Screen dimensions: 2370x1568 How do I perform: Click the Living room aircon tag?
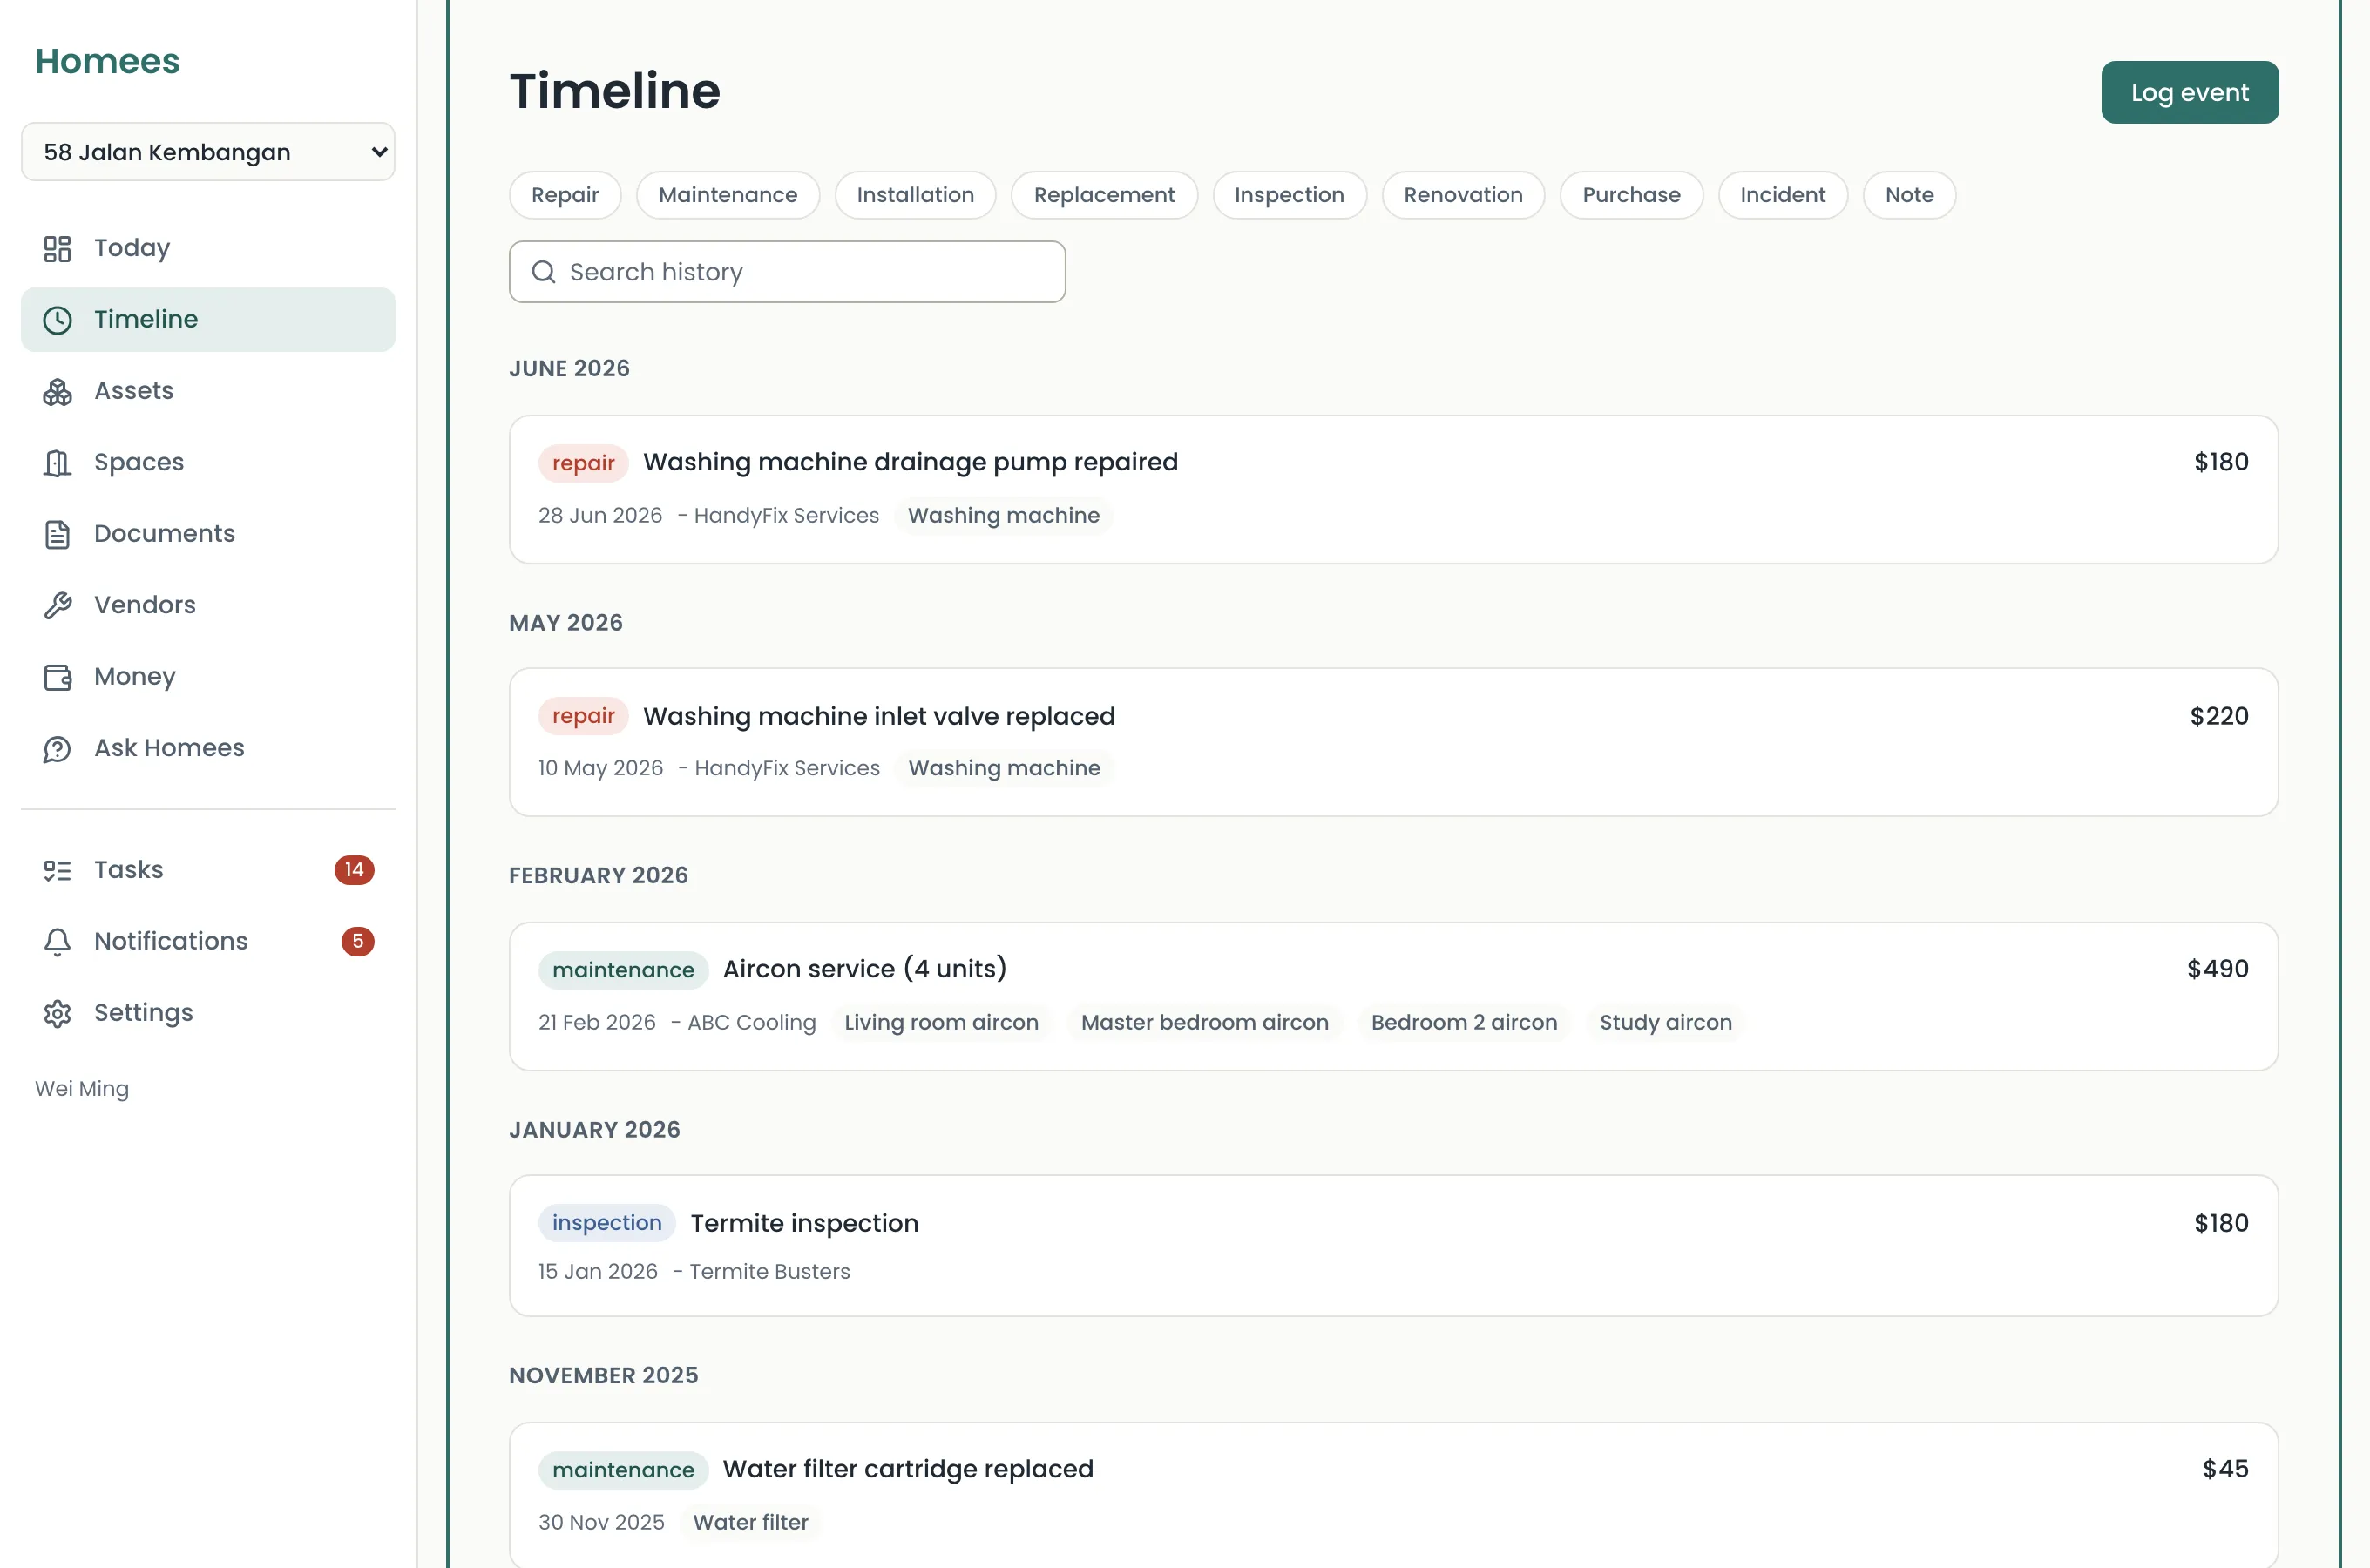pyautogui.click(x=941, y=1023)
